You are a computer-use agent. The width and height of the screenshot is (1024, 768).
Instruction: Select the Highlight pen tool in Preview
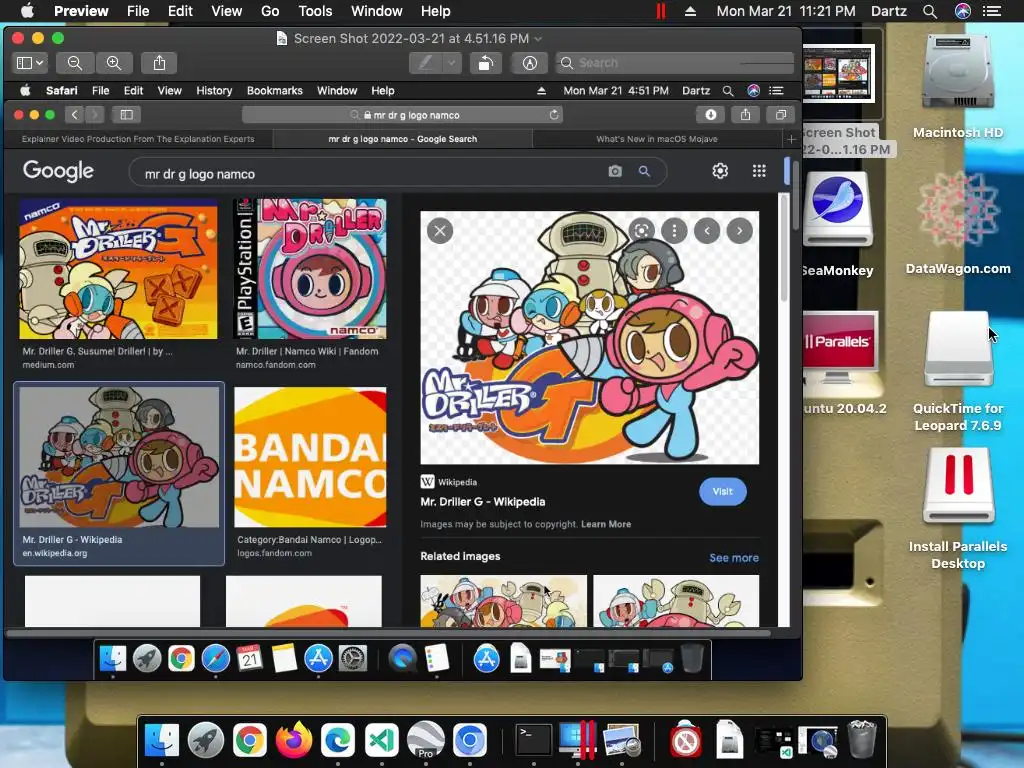point(426,63)
